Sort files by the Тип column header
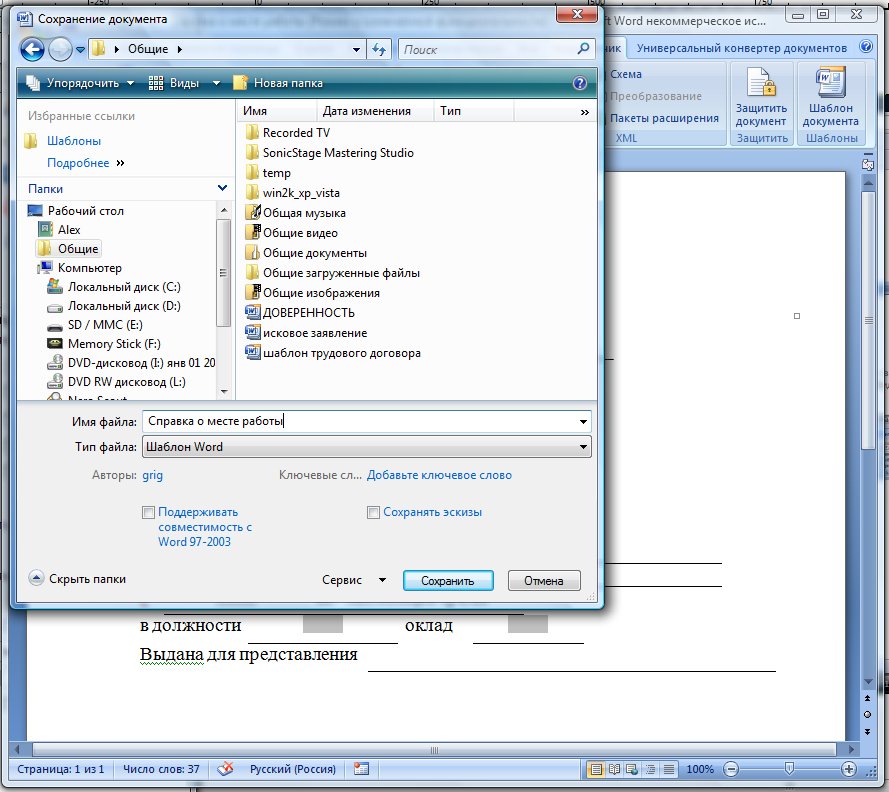The image size is (889, 792). pyautogui.click(x=474, y=111)
